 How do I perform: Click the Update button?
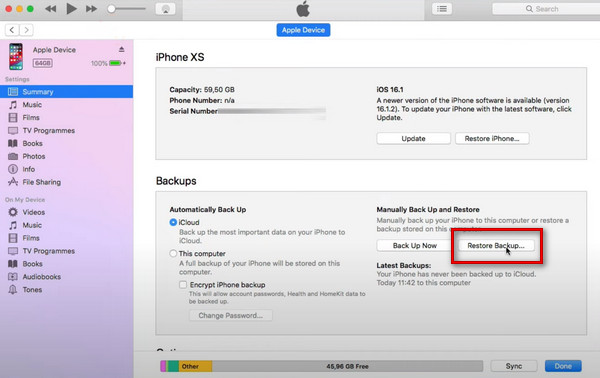[413, 138]
